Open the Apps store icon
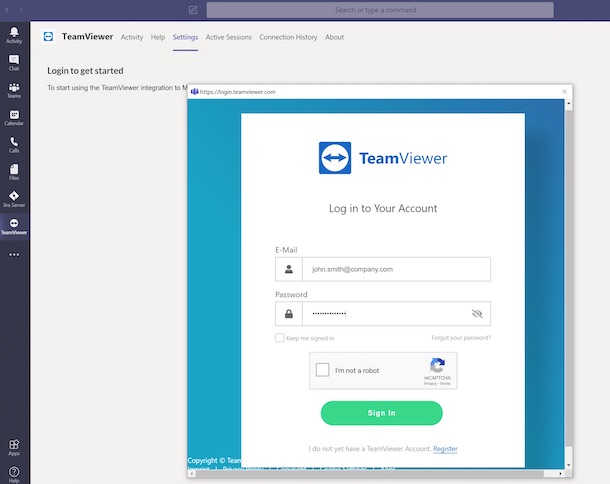The width and height of the screenshot is (610, 484). 14,446
